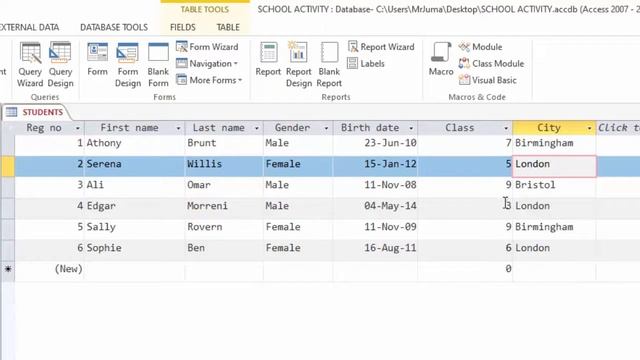
Task: Create a Blank Report
Action: tap(329, 64)
